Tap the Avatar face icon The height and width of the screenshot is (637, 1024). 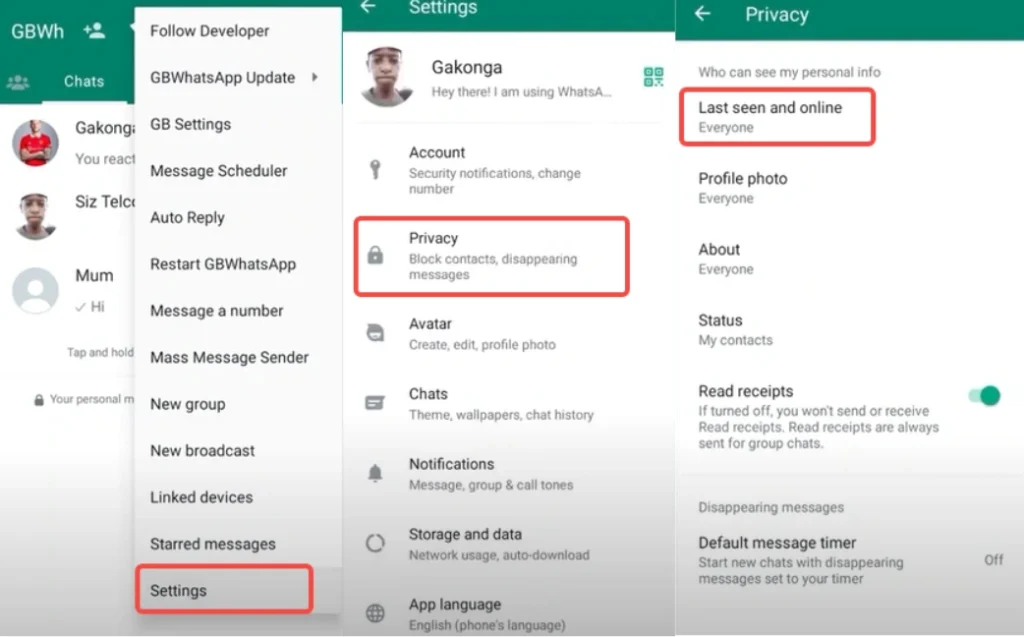(375, 333)
